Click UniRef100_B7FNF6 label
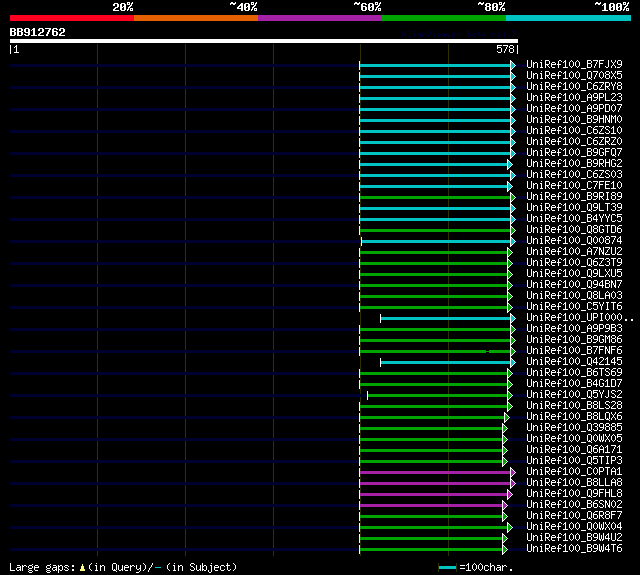This screenshot has width=640, height=575. pyautogui.click(x=574, y=351)
